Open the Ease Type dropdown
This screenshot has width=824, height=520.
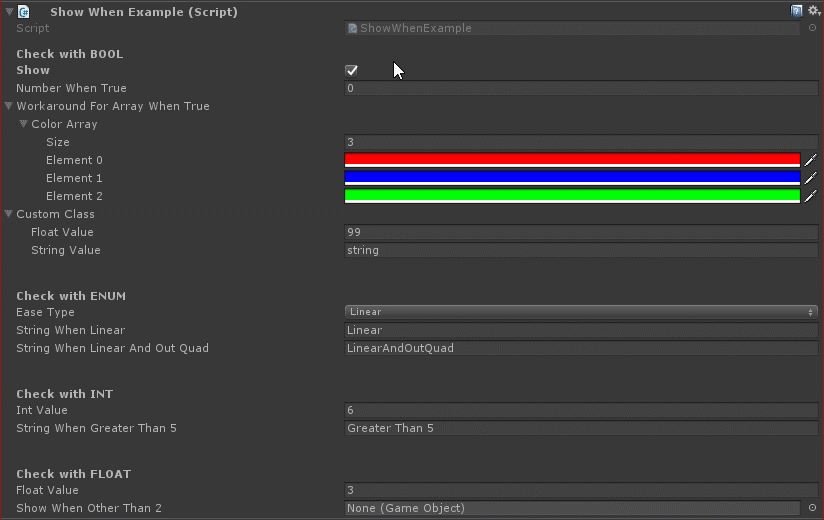[x=581, y=312]
